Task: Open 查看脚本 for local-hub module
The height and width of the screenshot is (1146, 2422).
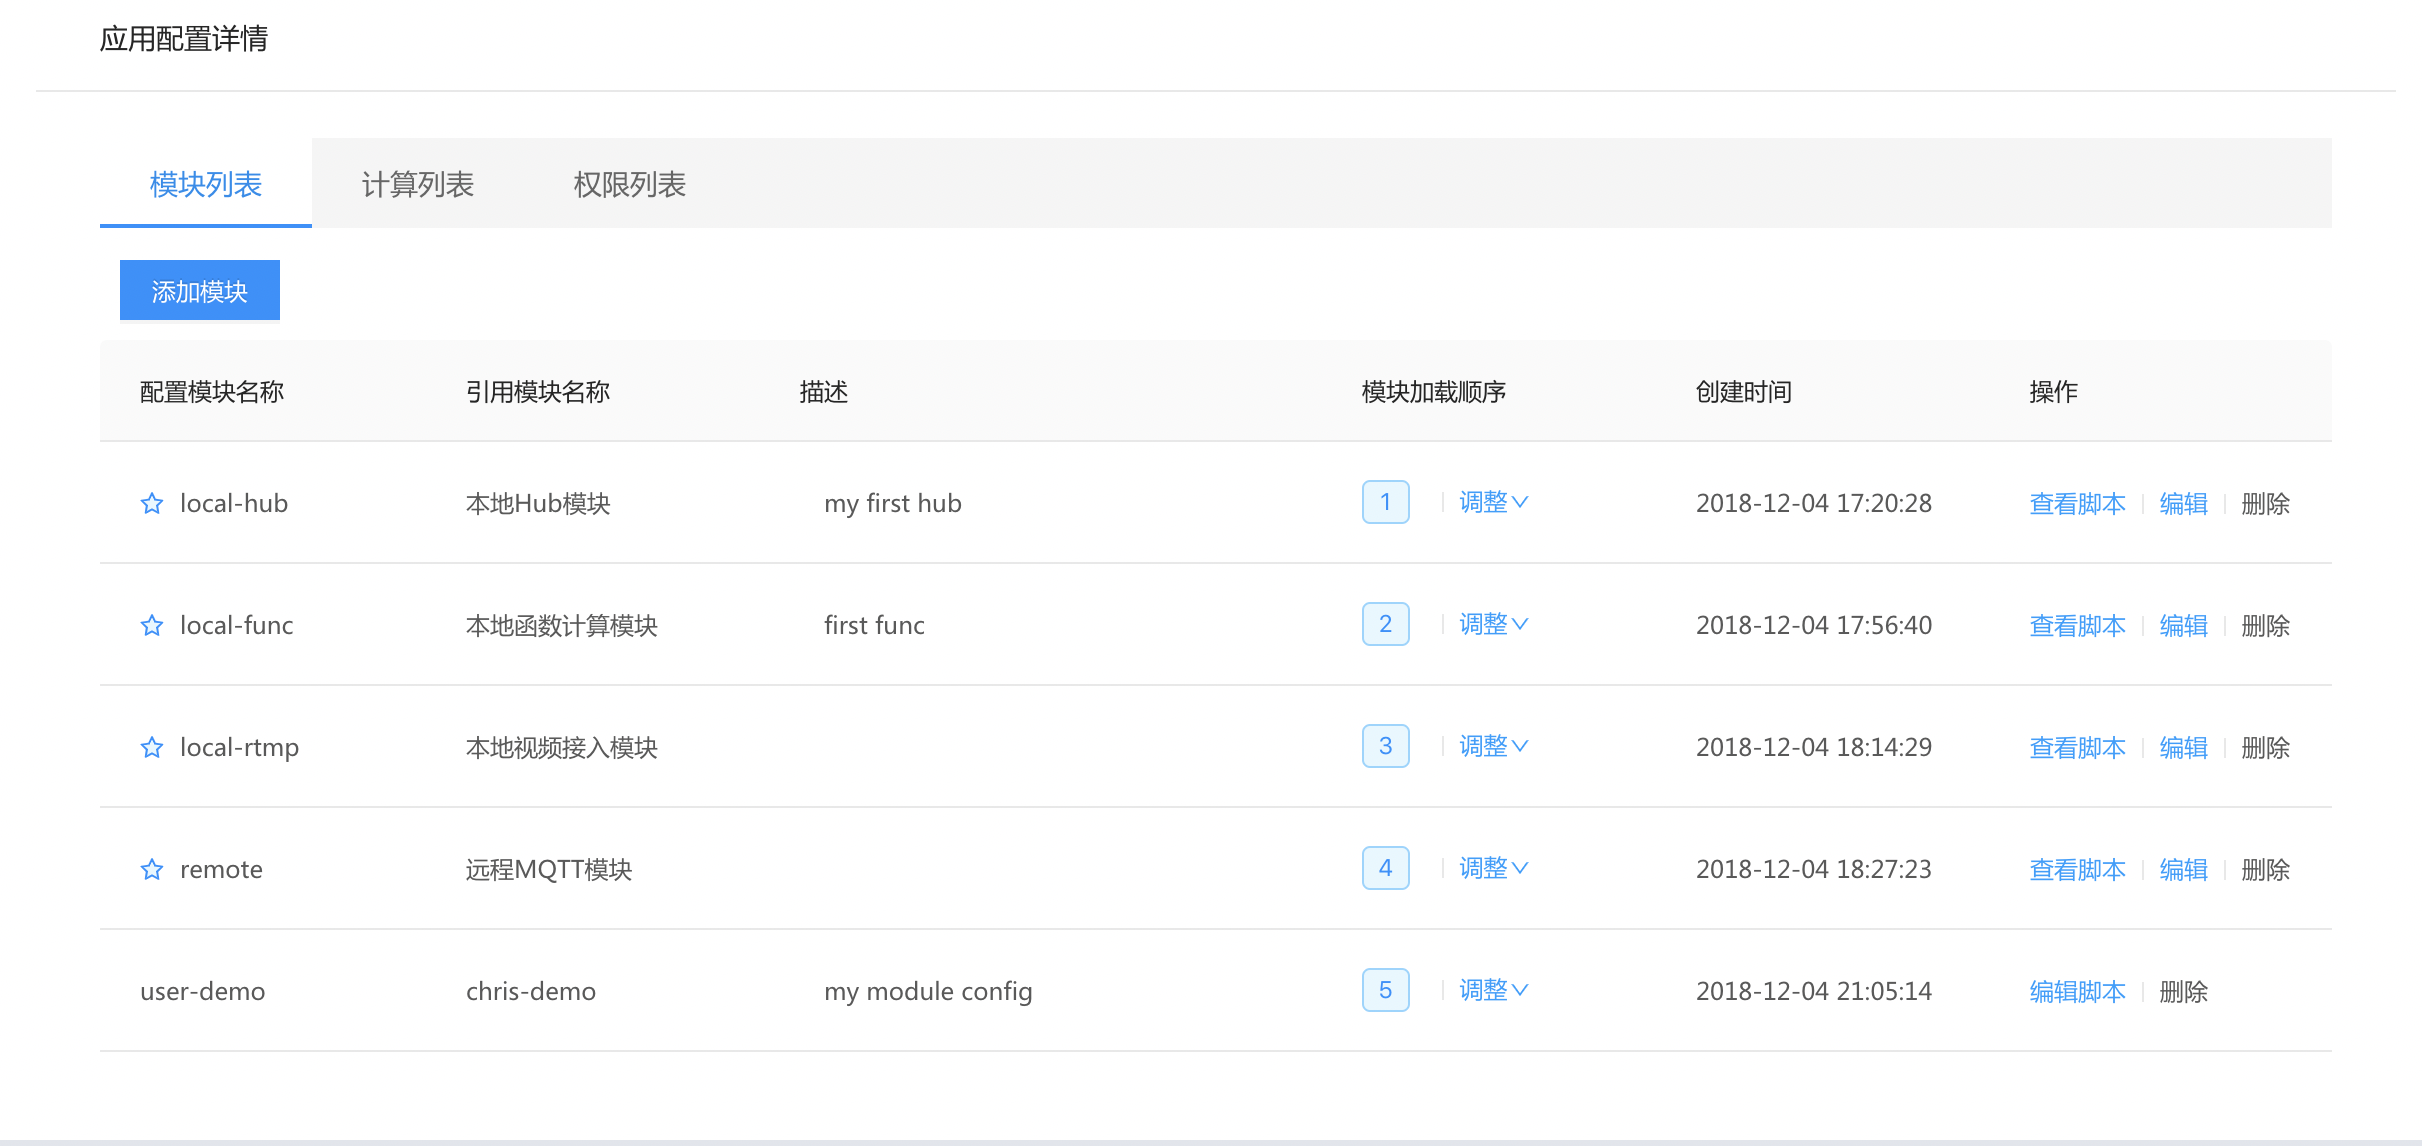Action: click(2077, 503)
